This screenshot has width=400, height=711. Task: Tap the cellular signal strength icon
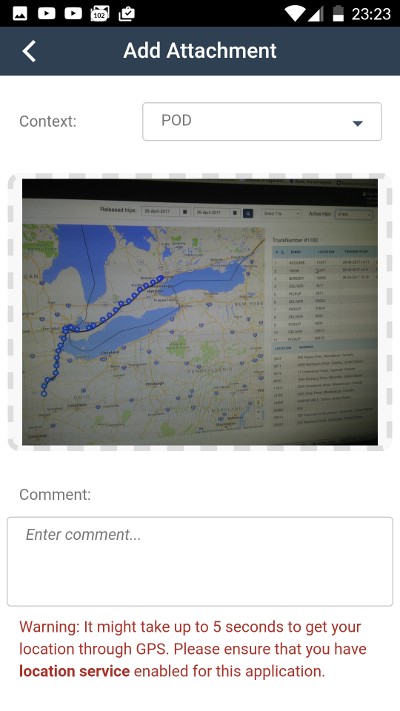[x=315, y=14]
